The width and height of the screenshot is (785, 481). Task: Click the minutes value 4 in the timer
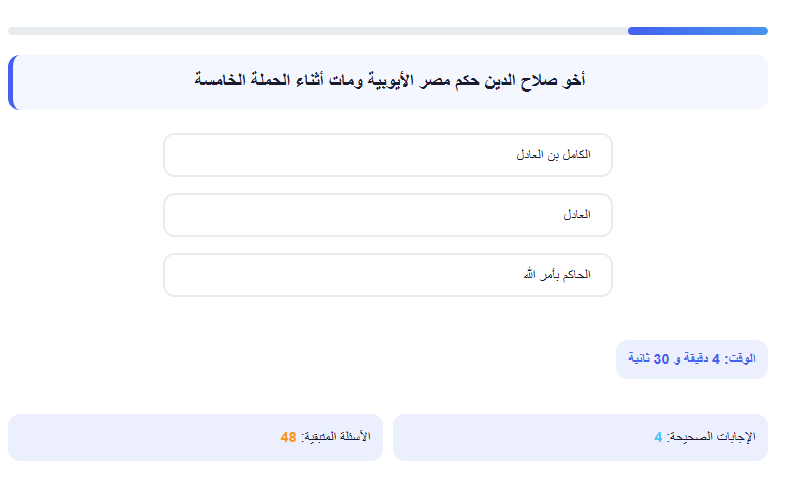coord(716,359)
